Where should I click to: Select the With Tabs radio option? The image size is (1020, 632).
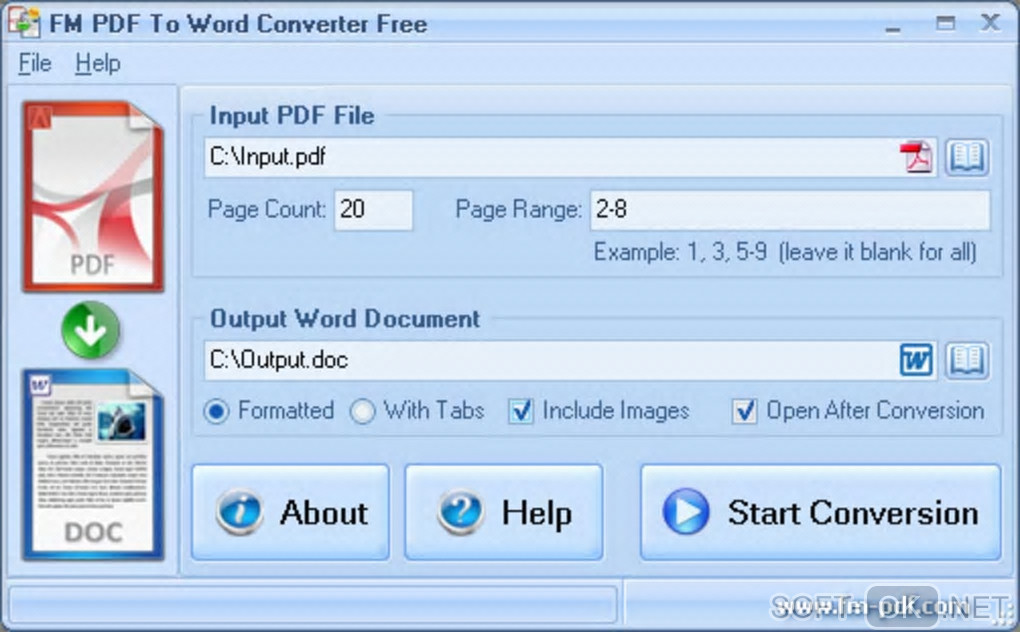click(418, 411)
